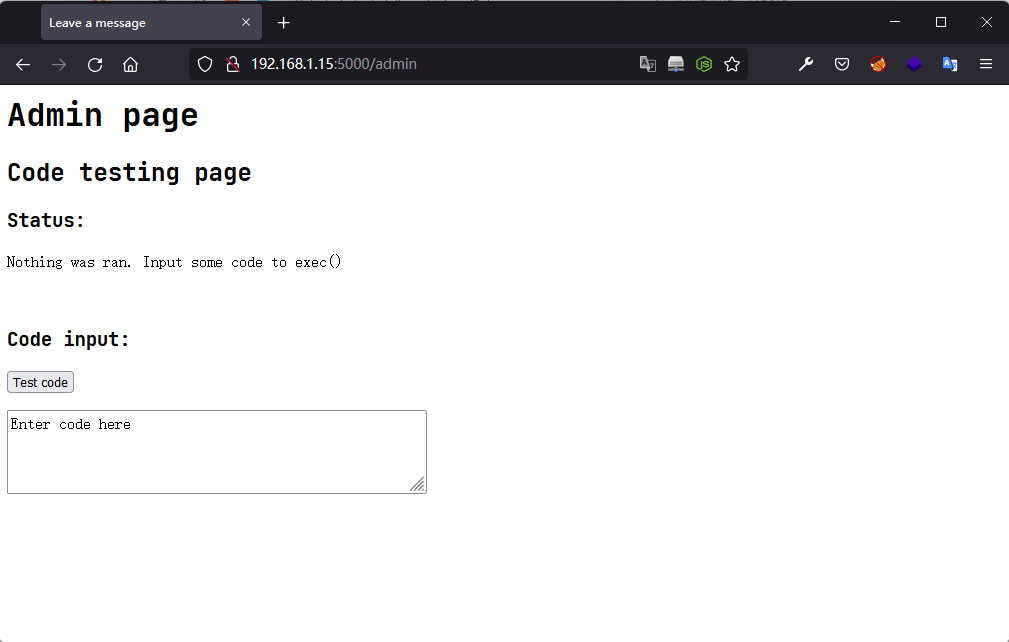Screen dimensions: 1009x642
Task: Open the purple layered extension icon
Action: pyautogui.click(x=914, y=64)
